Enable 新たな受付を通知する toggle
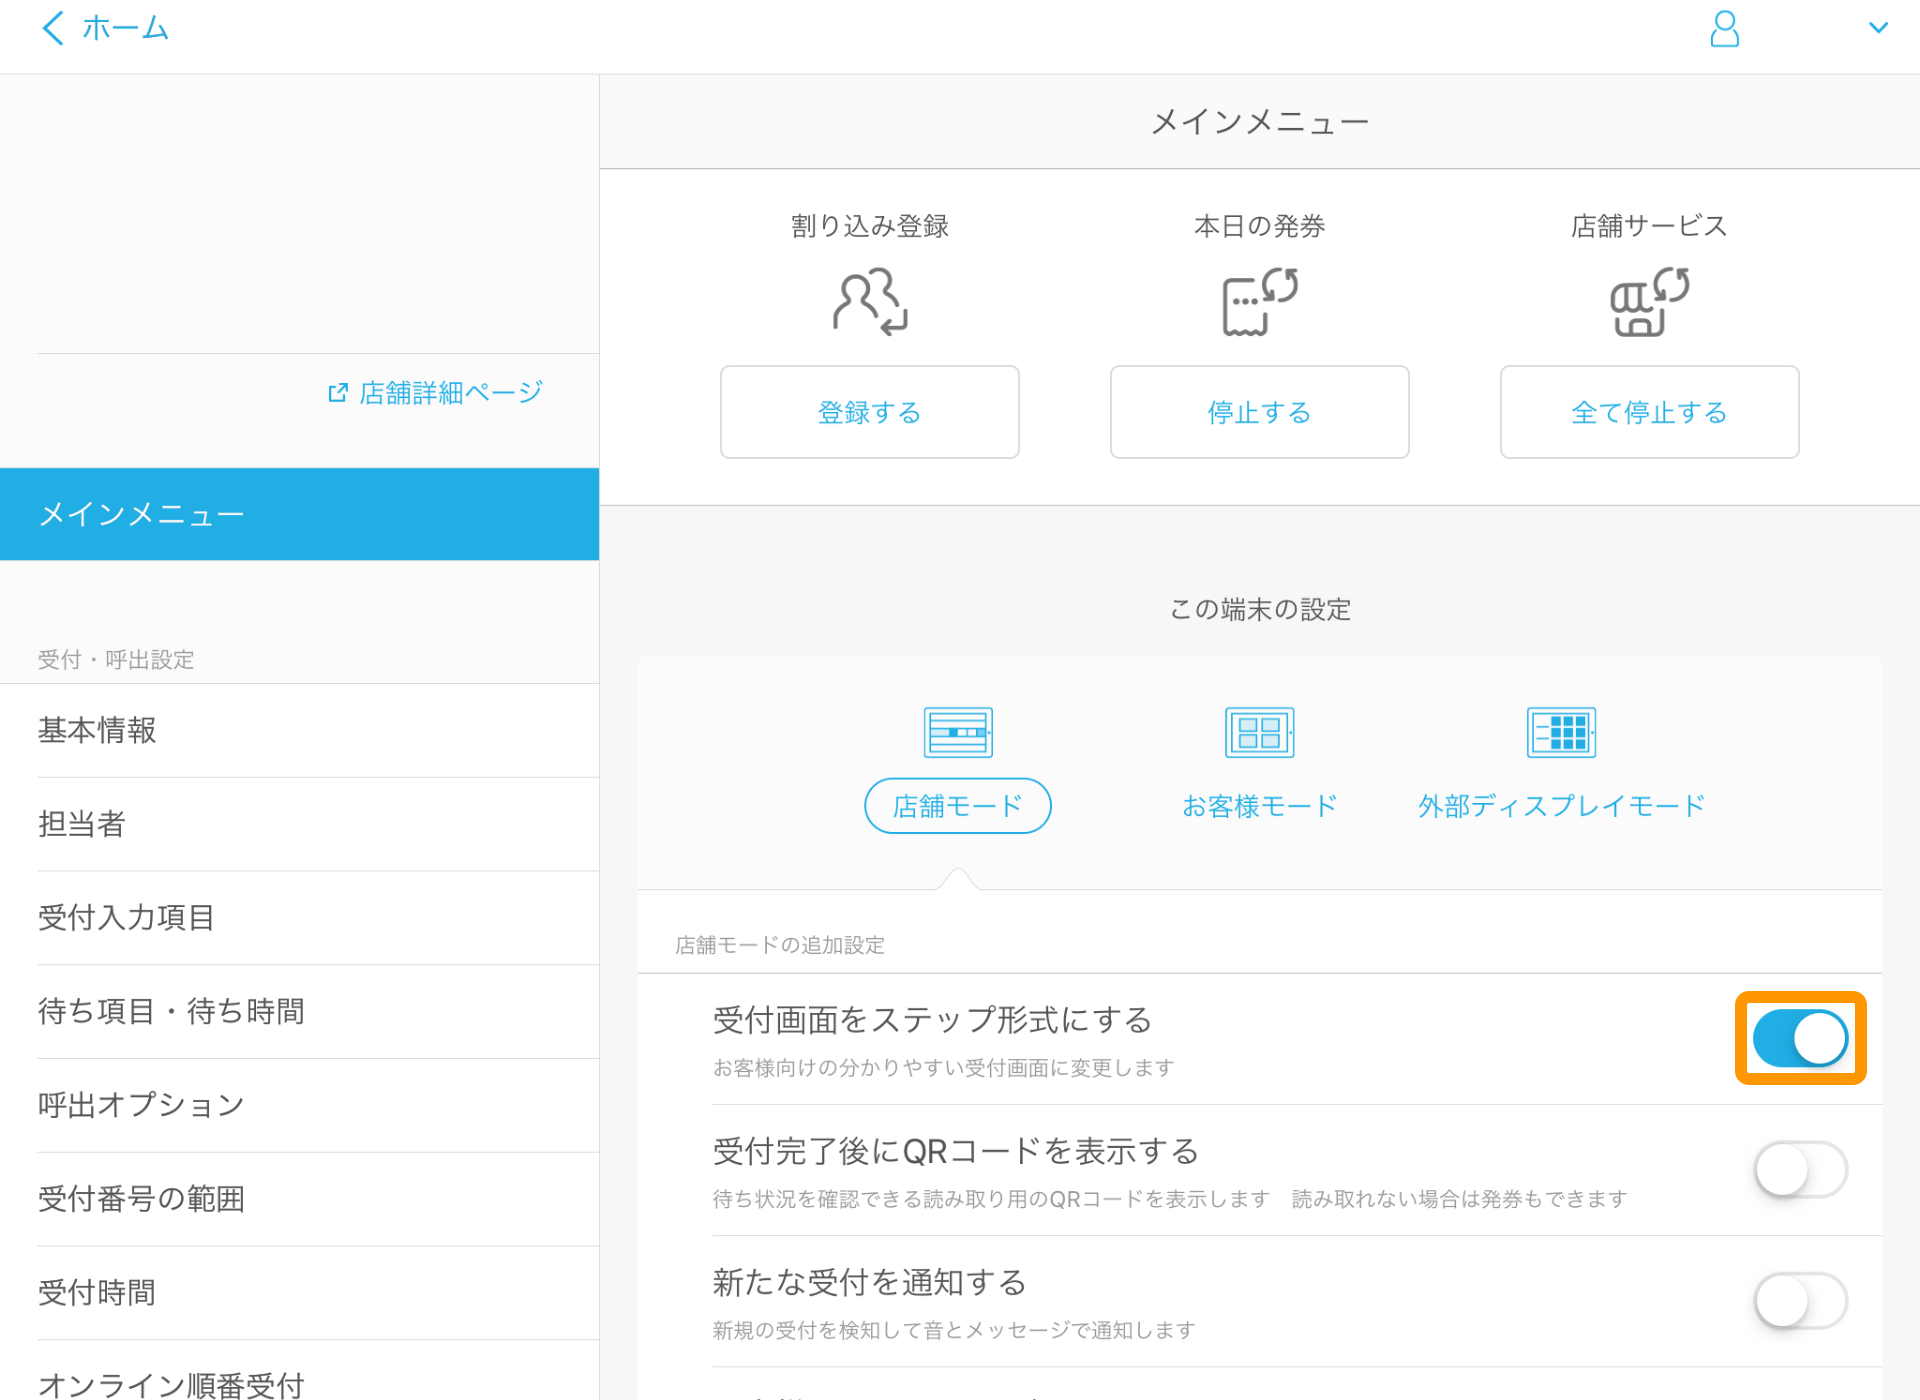The height and width of the screenshot is (1400, 1920). [x=1800, y=1300]
